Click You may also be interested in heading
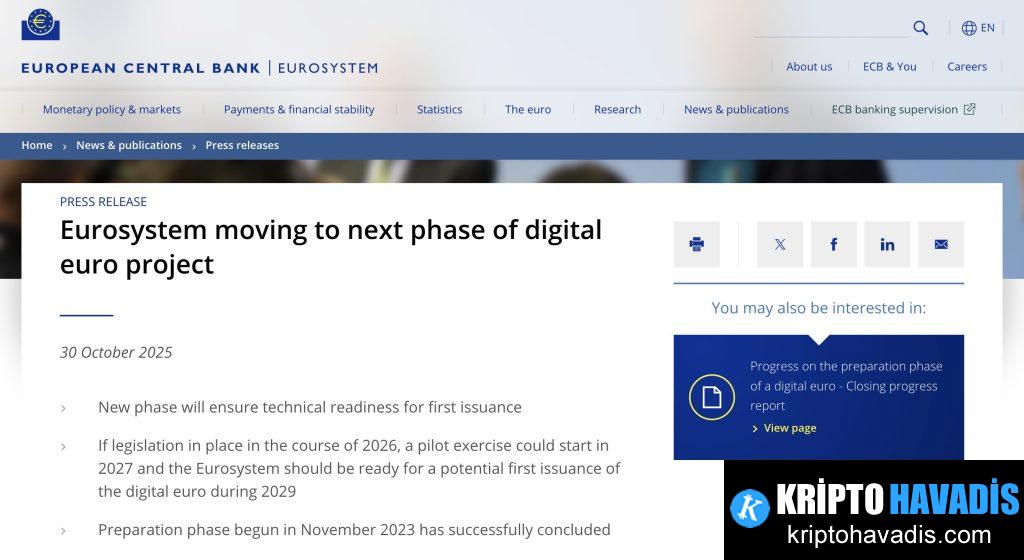 point(818,308)
